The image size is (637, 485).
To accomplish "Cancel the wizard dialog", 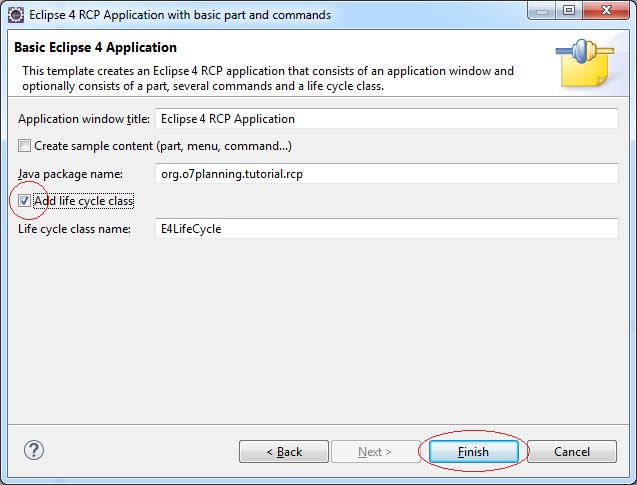I will point(572,452).
